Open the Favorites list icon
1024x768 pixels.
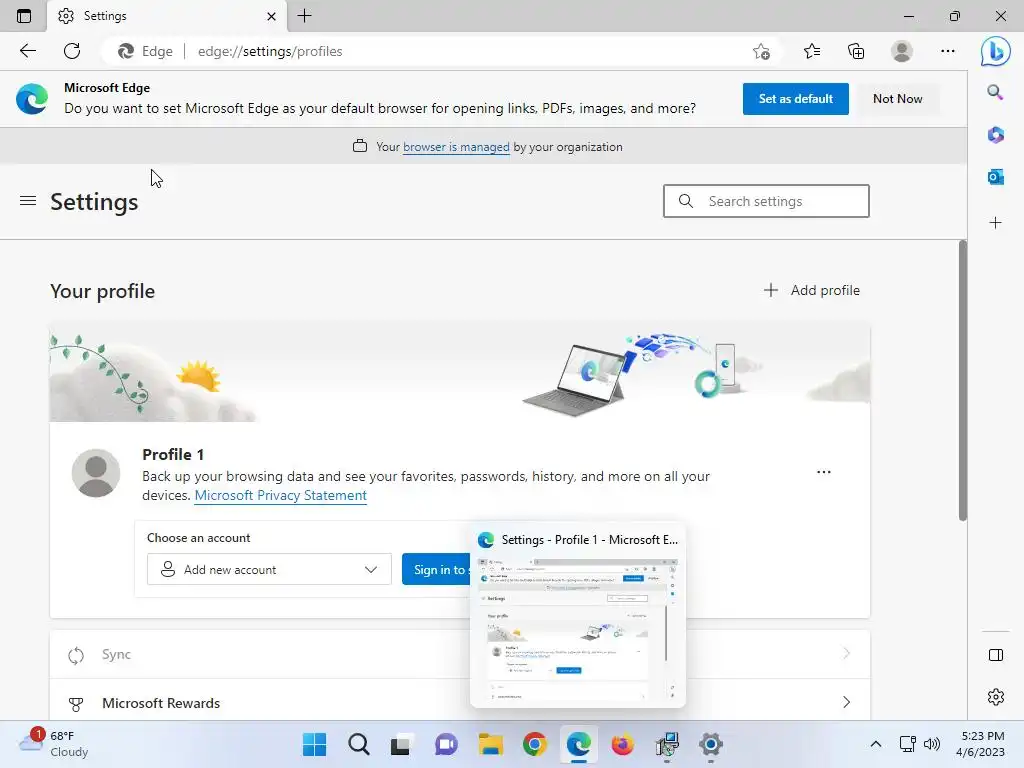click(812, 51)
